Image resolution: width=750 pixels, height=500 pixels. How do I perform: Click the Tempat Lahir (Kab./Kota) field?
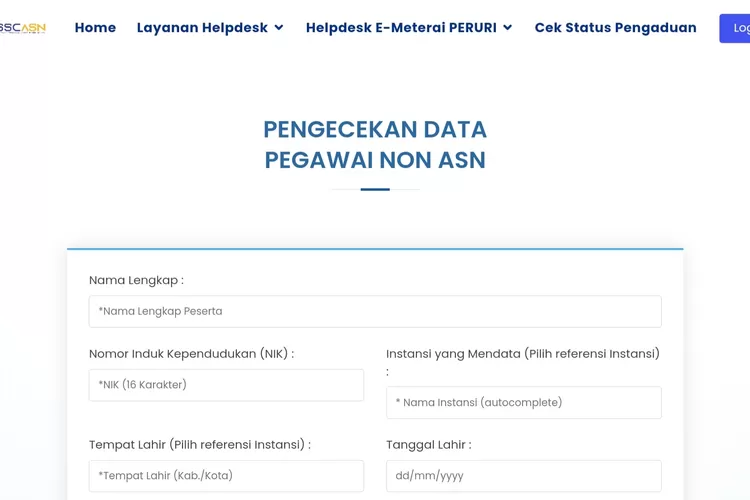[226, 476]
